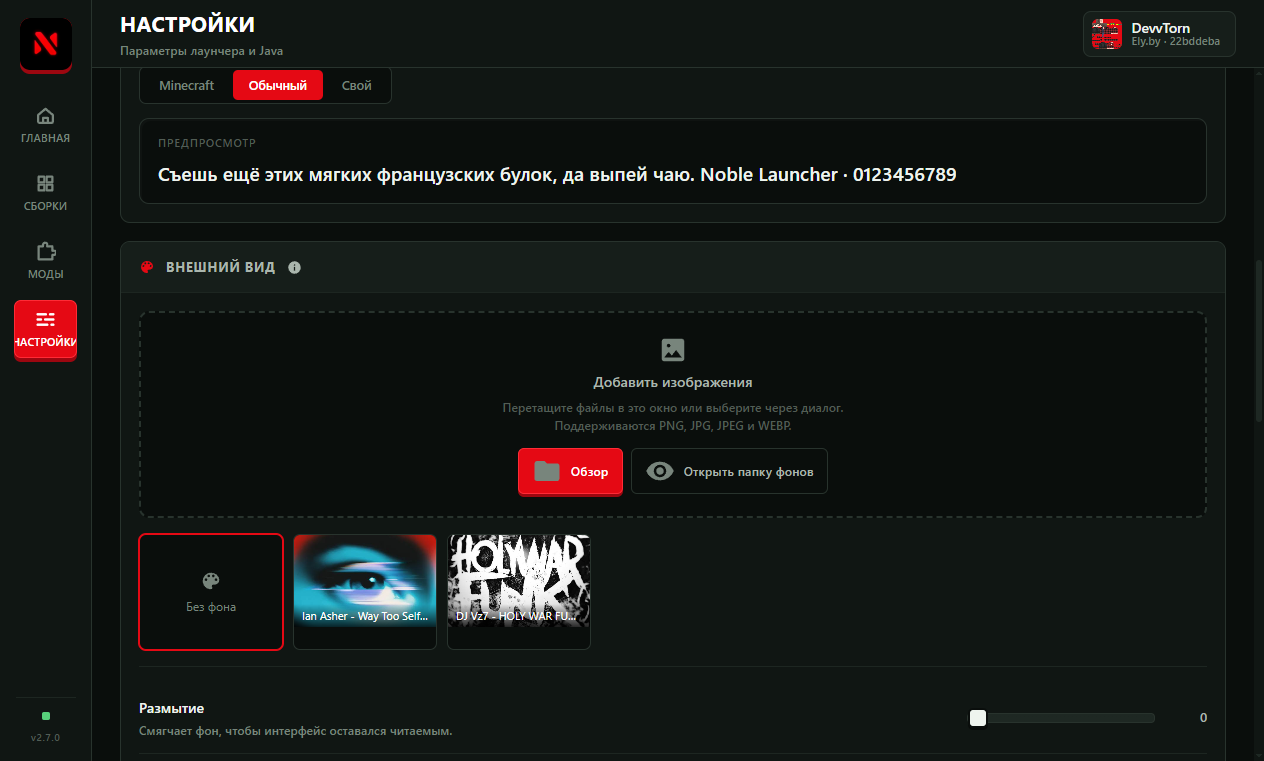
Task: Click the Размытие value 0
Action: coord(1203,718)
